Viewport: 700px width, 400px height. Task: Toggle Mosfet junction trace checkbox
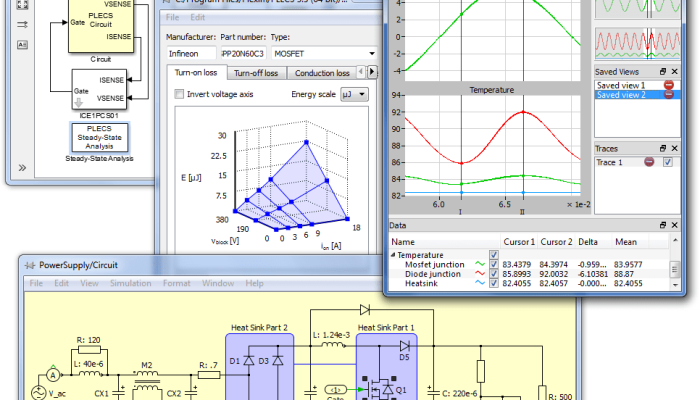coord(494,264)
